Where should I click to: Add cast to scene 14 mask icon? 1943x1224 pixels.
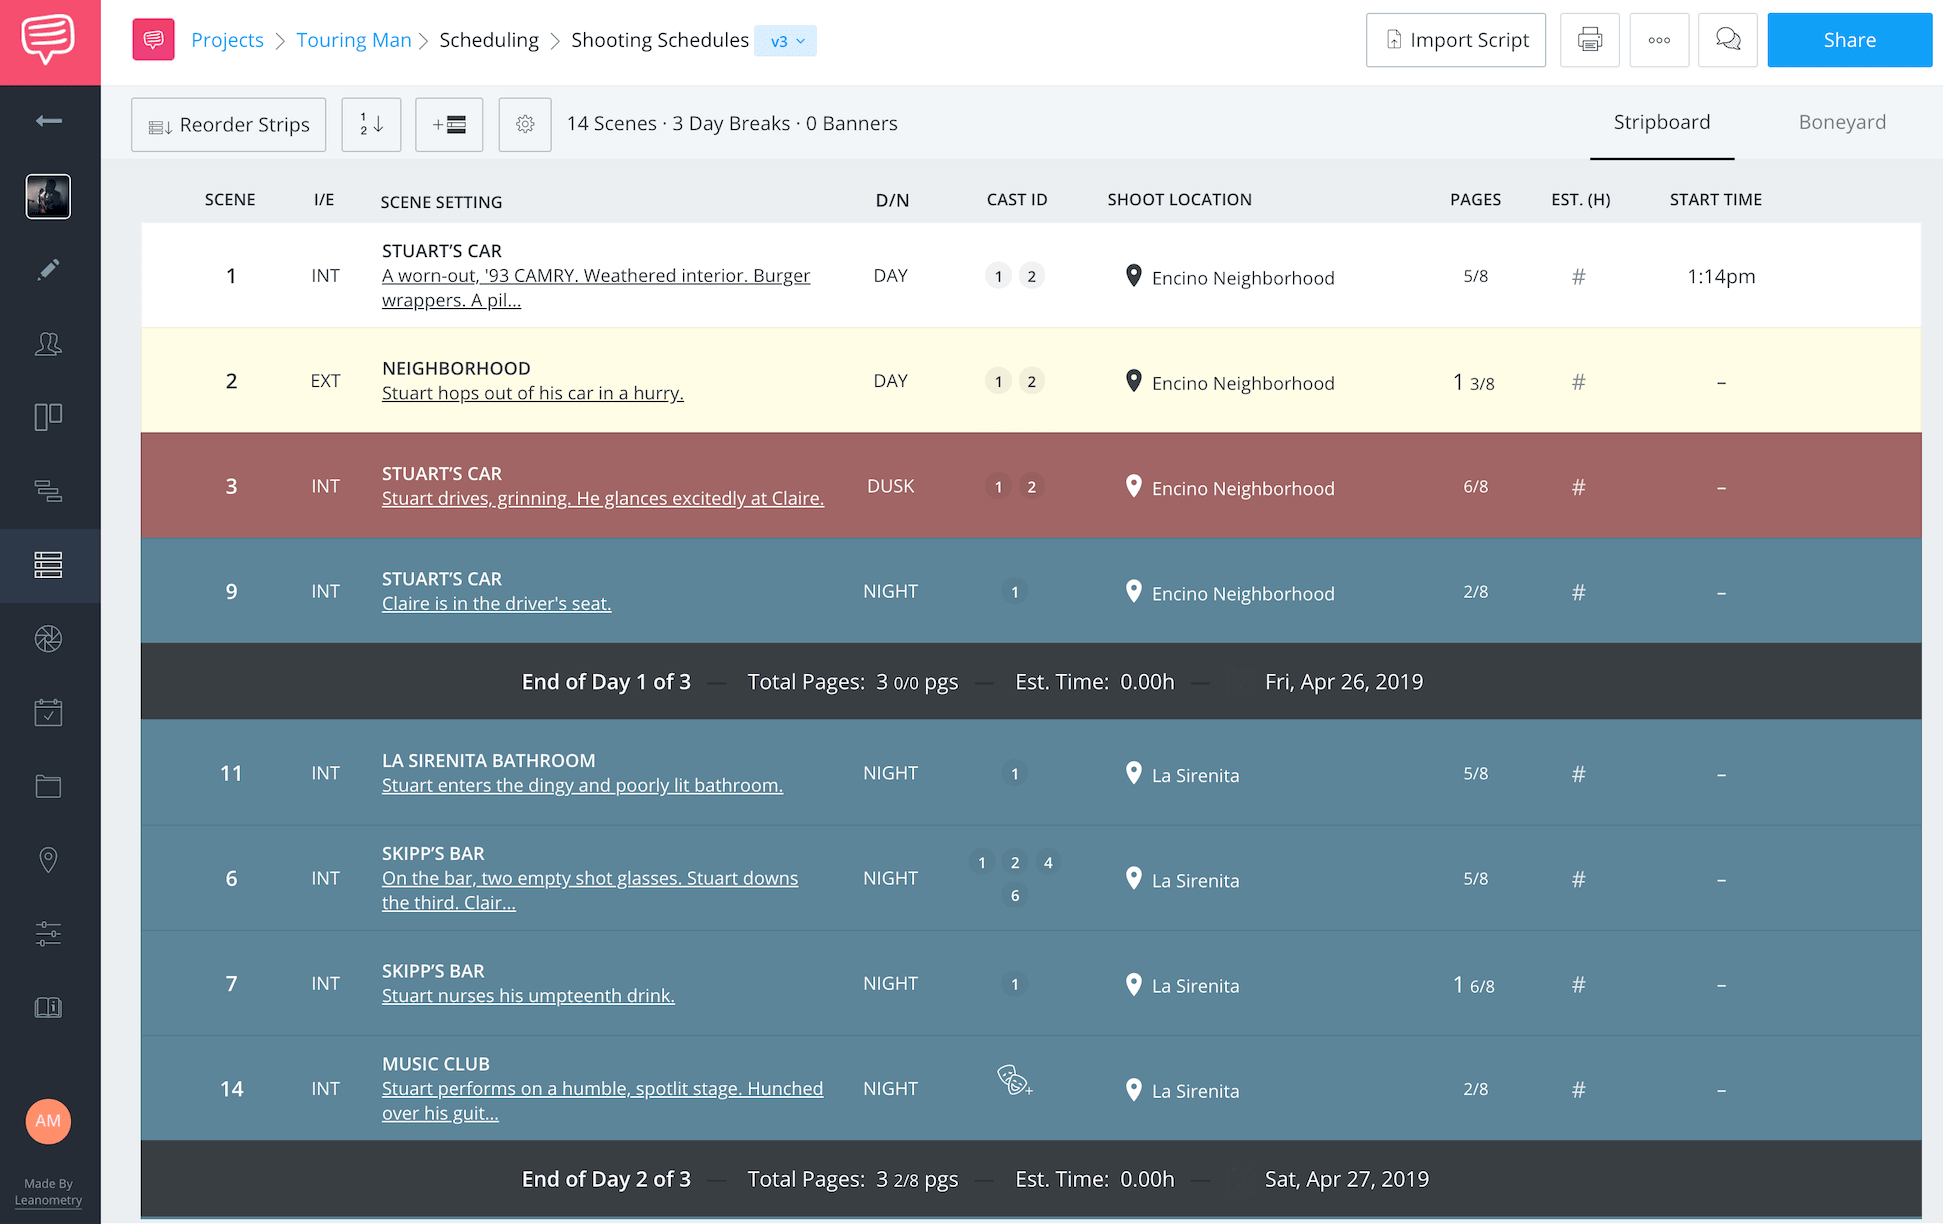pos(1014,1080)
